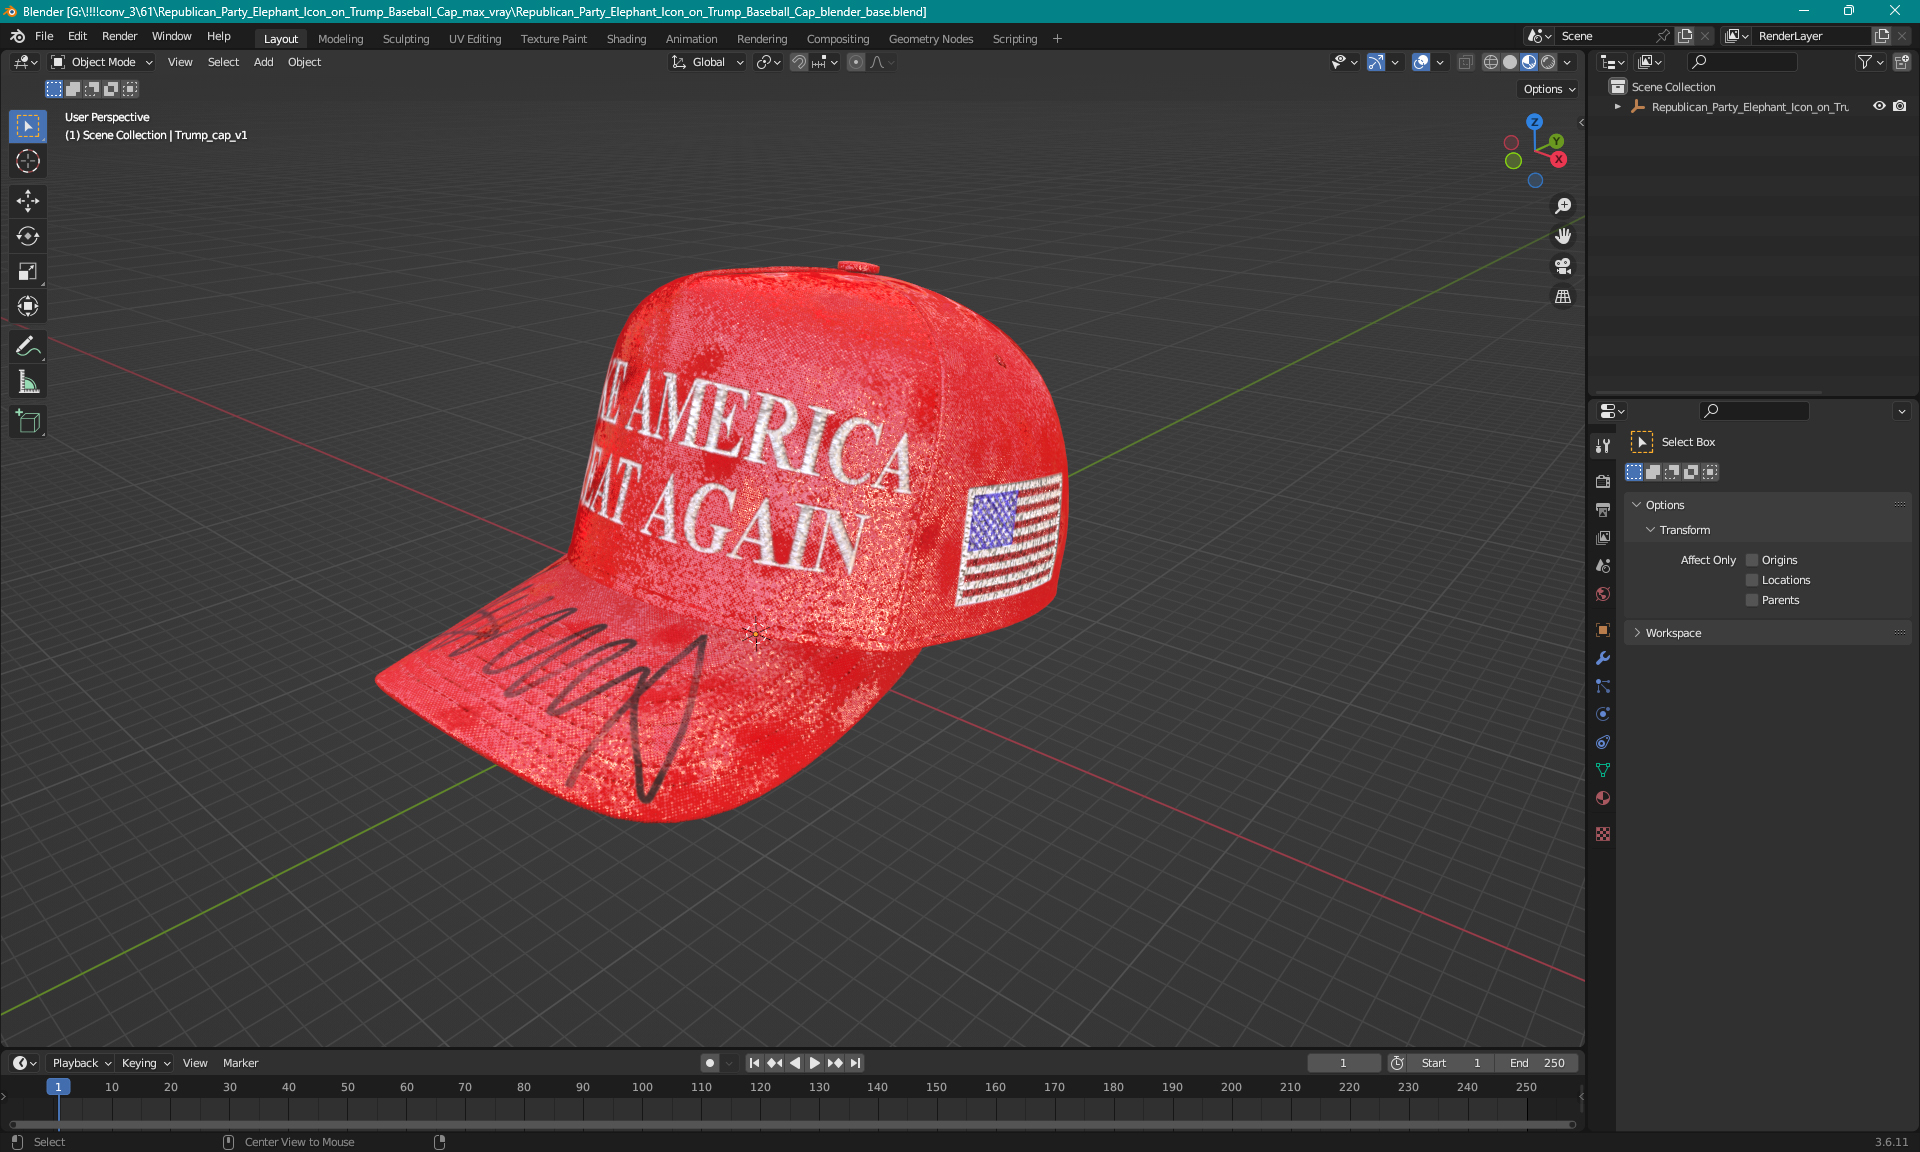The image size is (1920, 1152).
Task: Select the Annotate tool
Action: [28, 347]
